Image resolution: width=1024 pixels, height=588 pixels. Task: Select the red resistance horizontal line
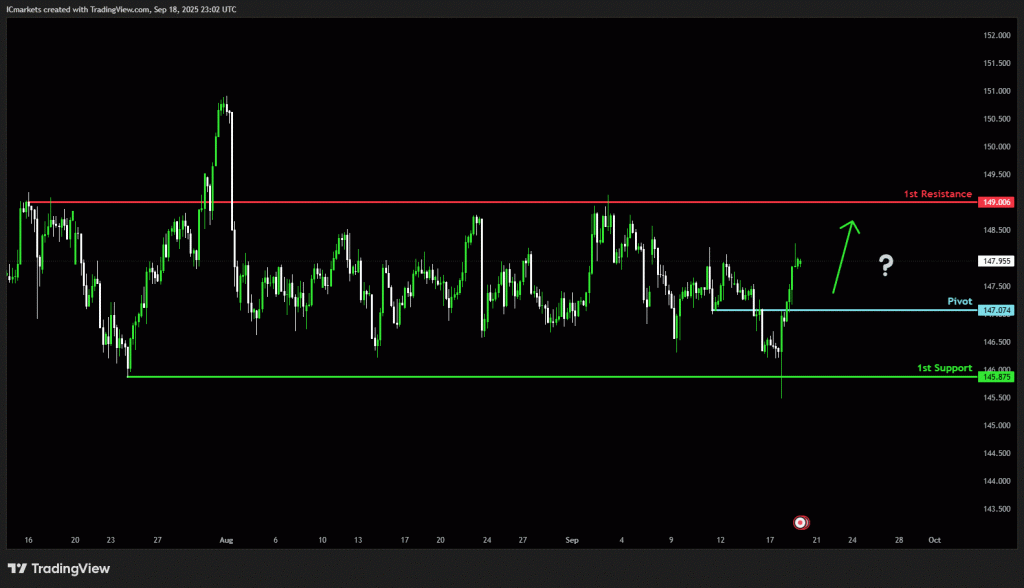point(503,203)
